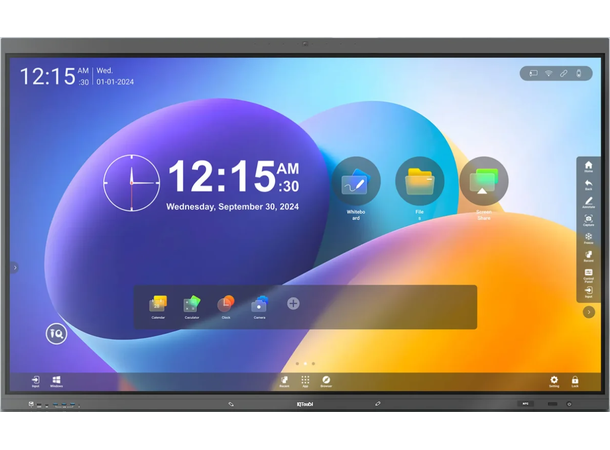Add a shortcut with the plus button

[x=293, y=303]
